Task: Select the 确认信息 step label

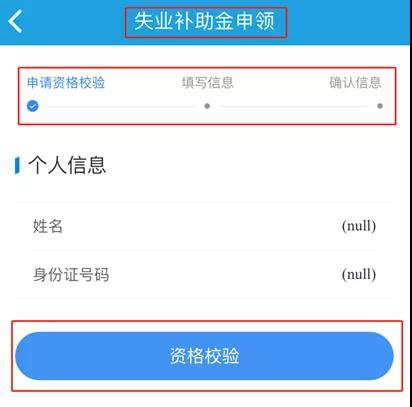Action: (355, 83)
